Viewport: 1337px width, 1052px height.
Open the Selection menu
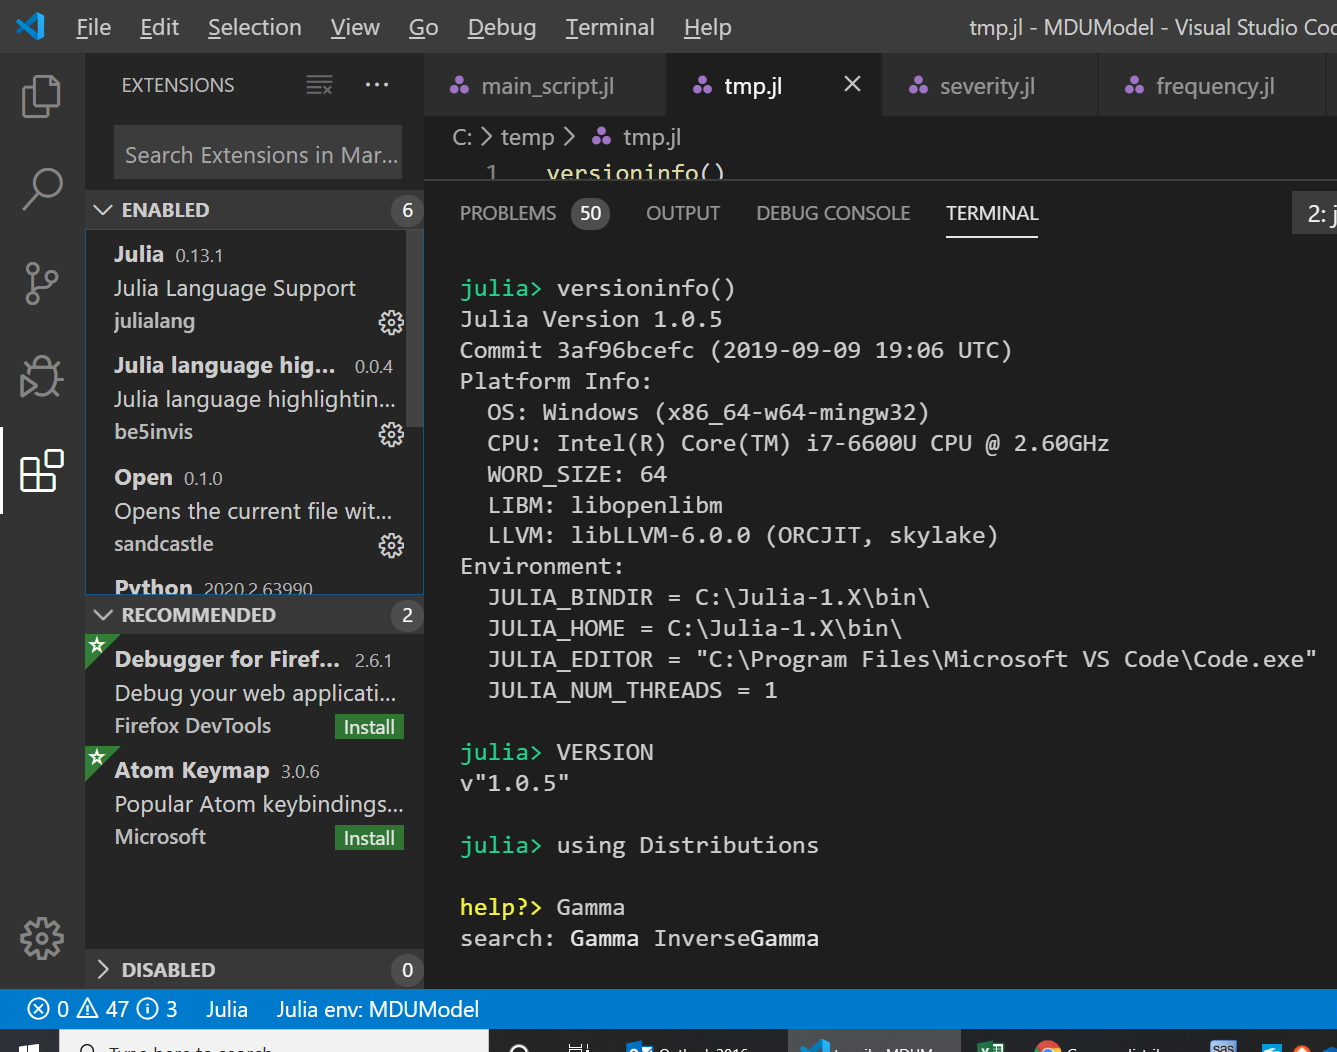[255, 27]
